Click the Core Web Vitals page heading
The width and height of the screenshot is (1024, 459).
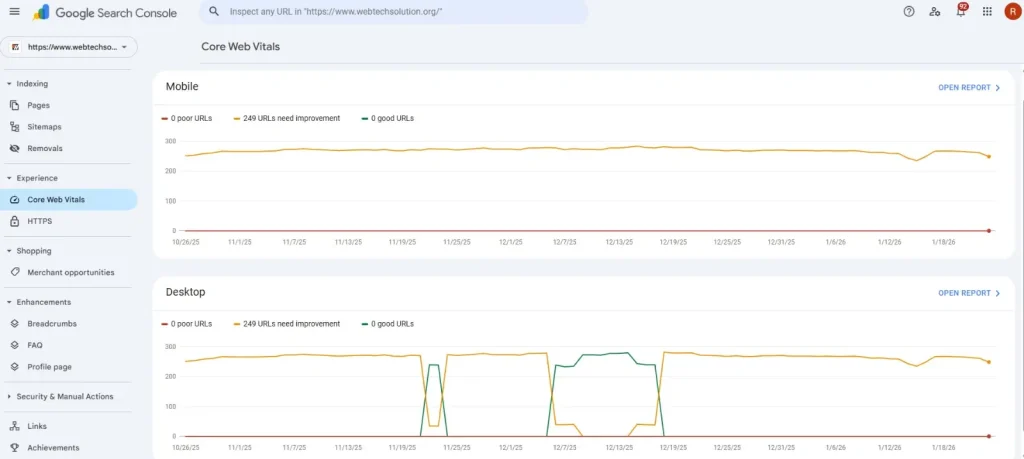(240, 47)
